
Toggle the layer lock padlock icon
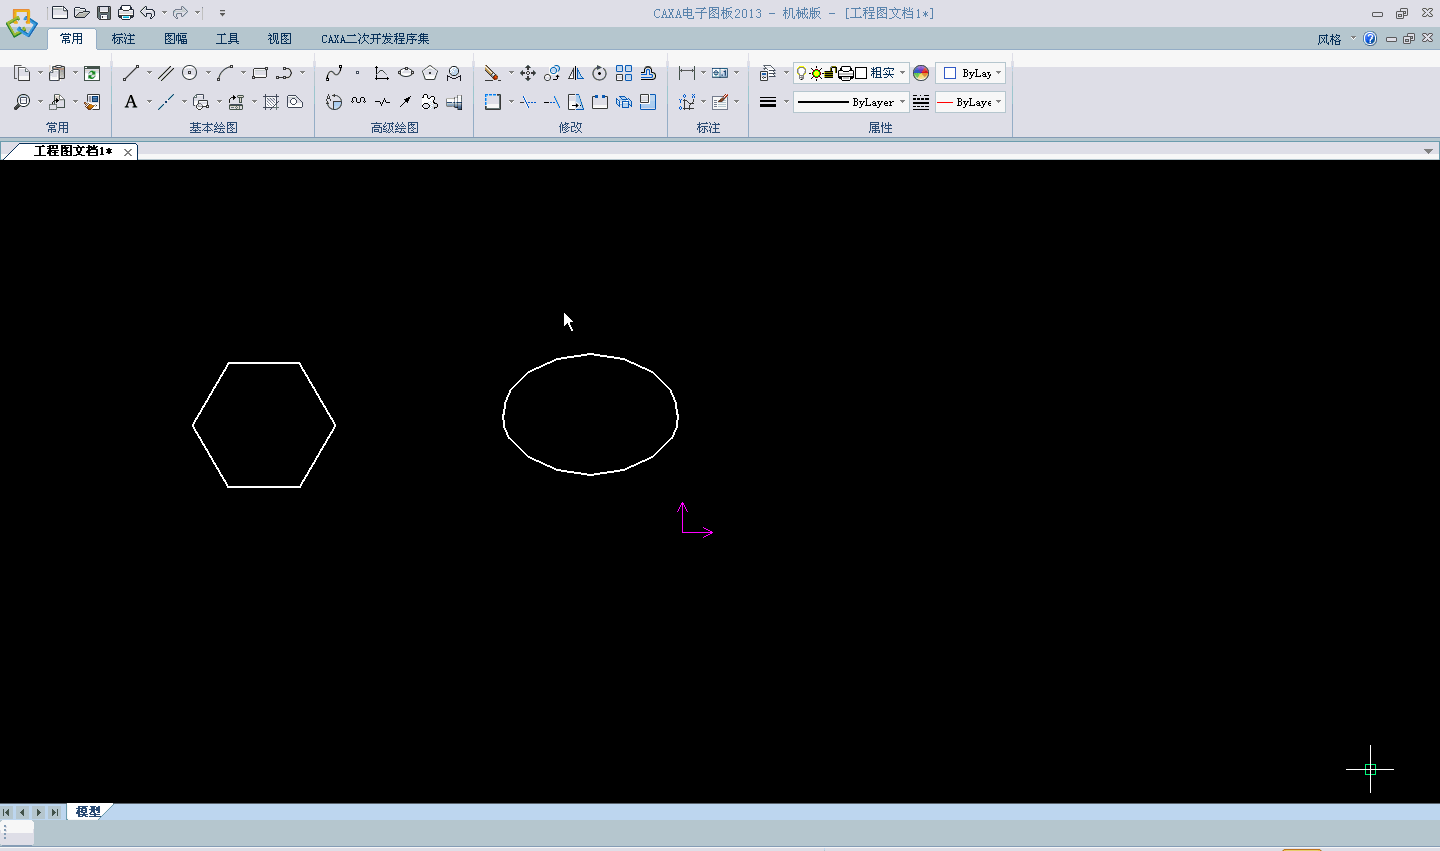(x=830, y=73)
